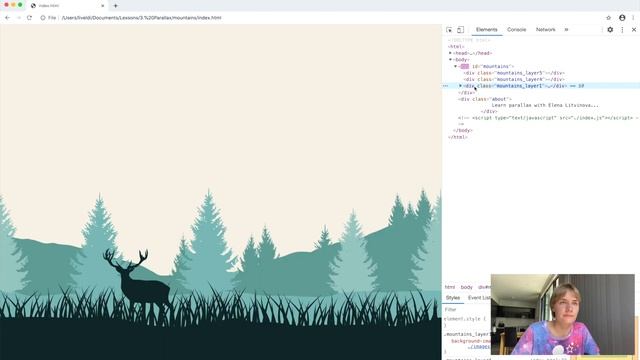Open DevTools settings gear

610,30
